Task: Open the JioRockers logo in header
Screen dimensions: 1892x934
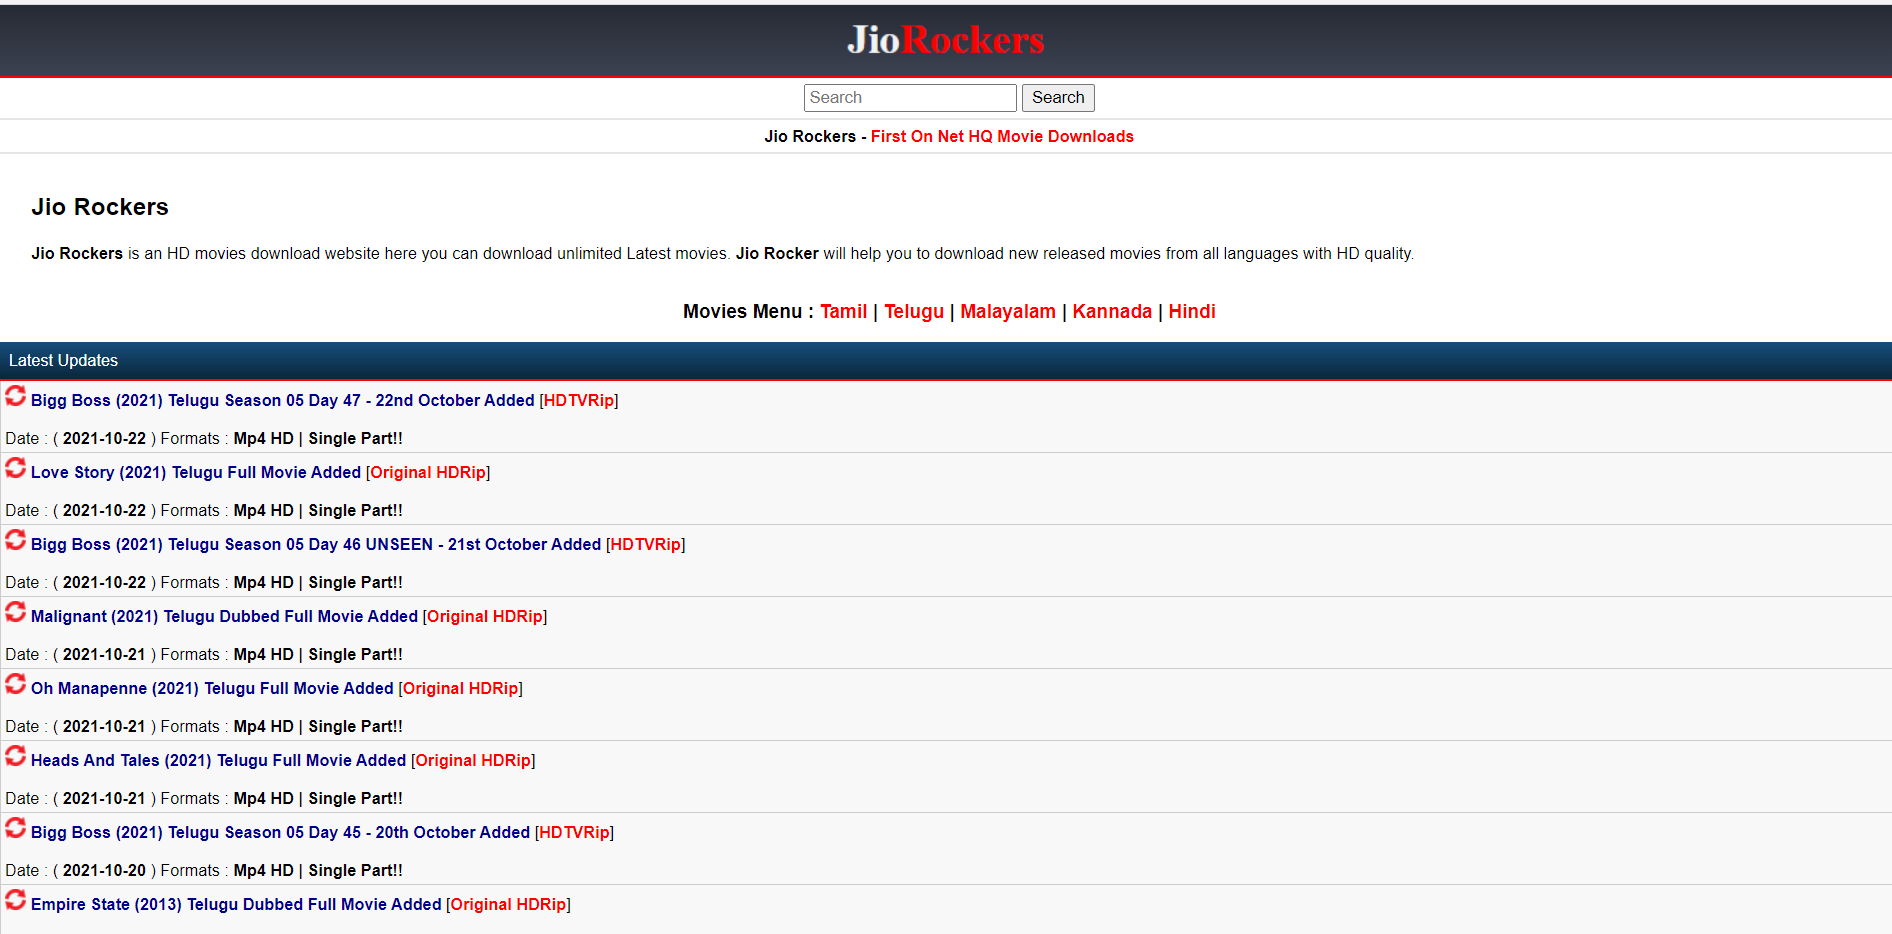Action: point(945,40)
